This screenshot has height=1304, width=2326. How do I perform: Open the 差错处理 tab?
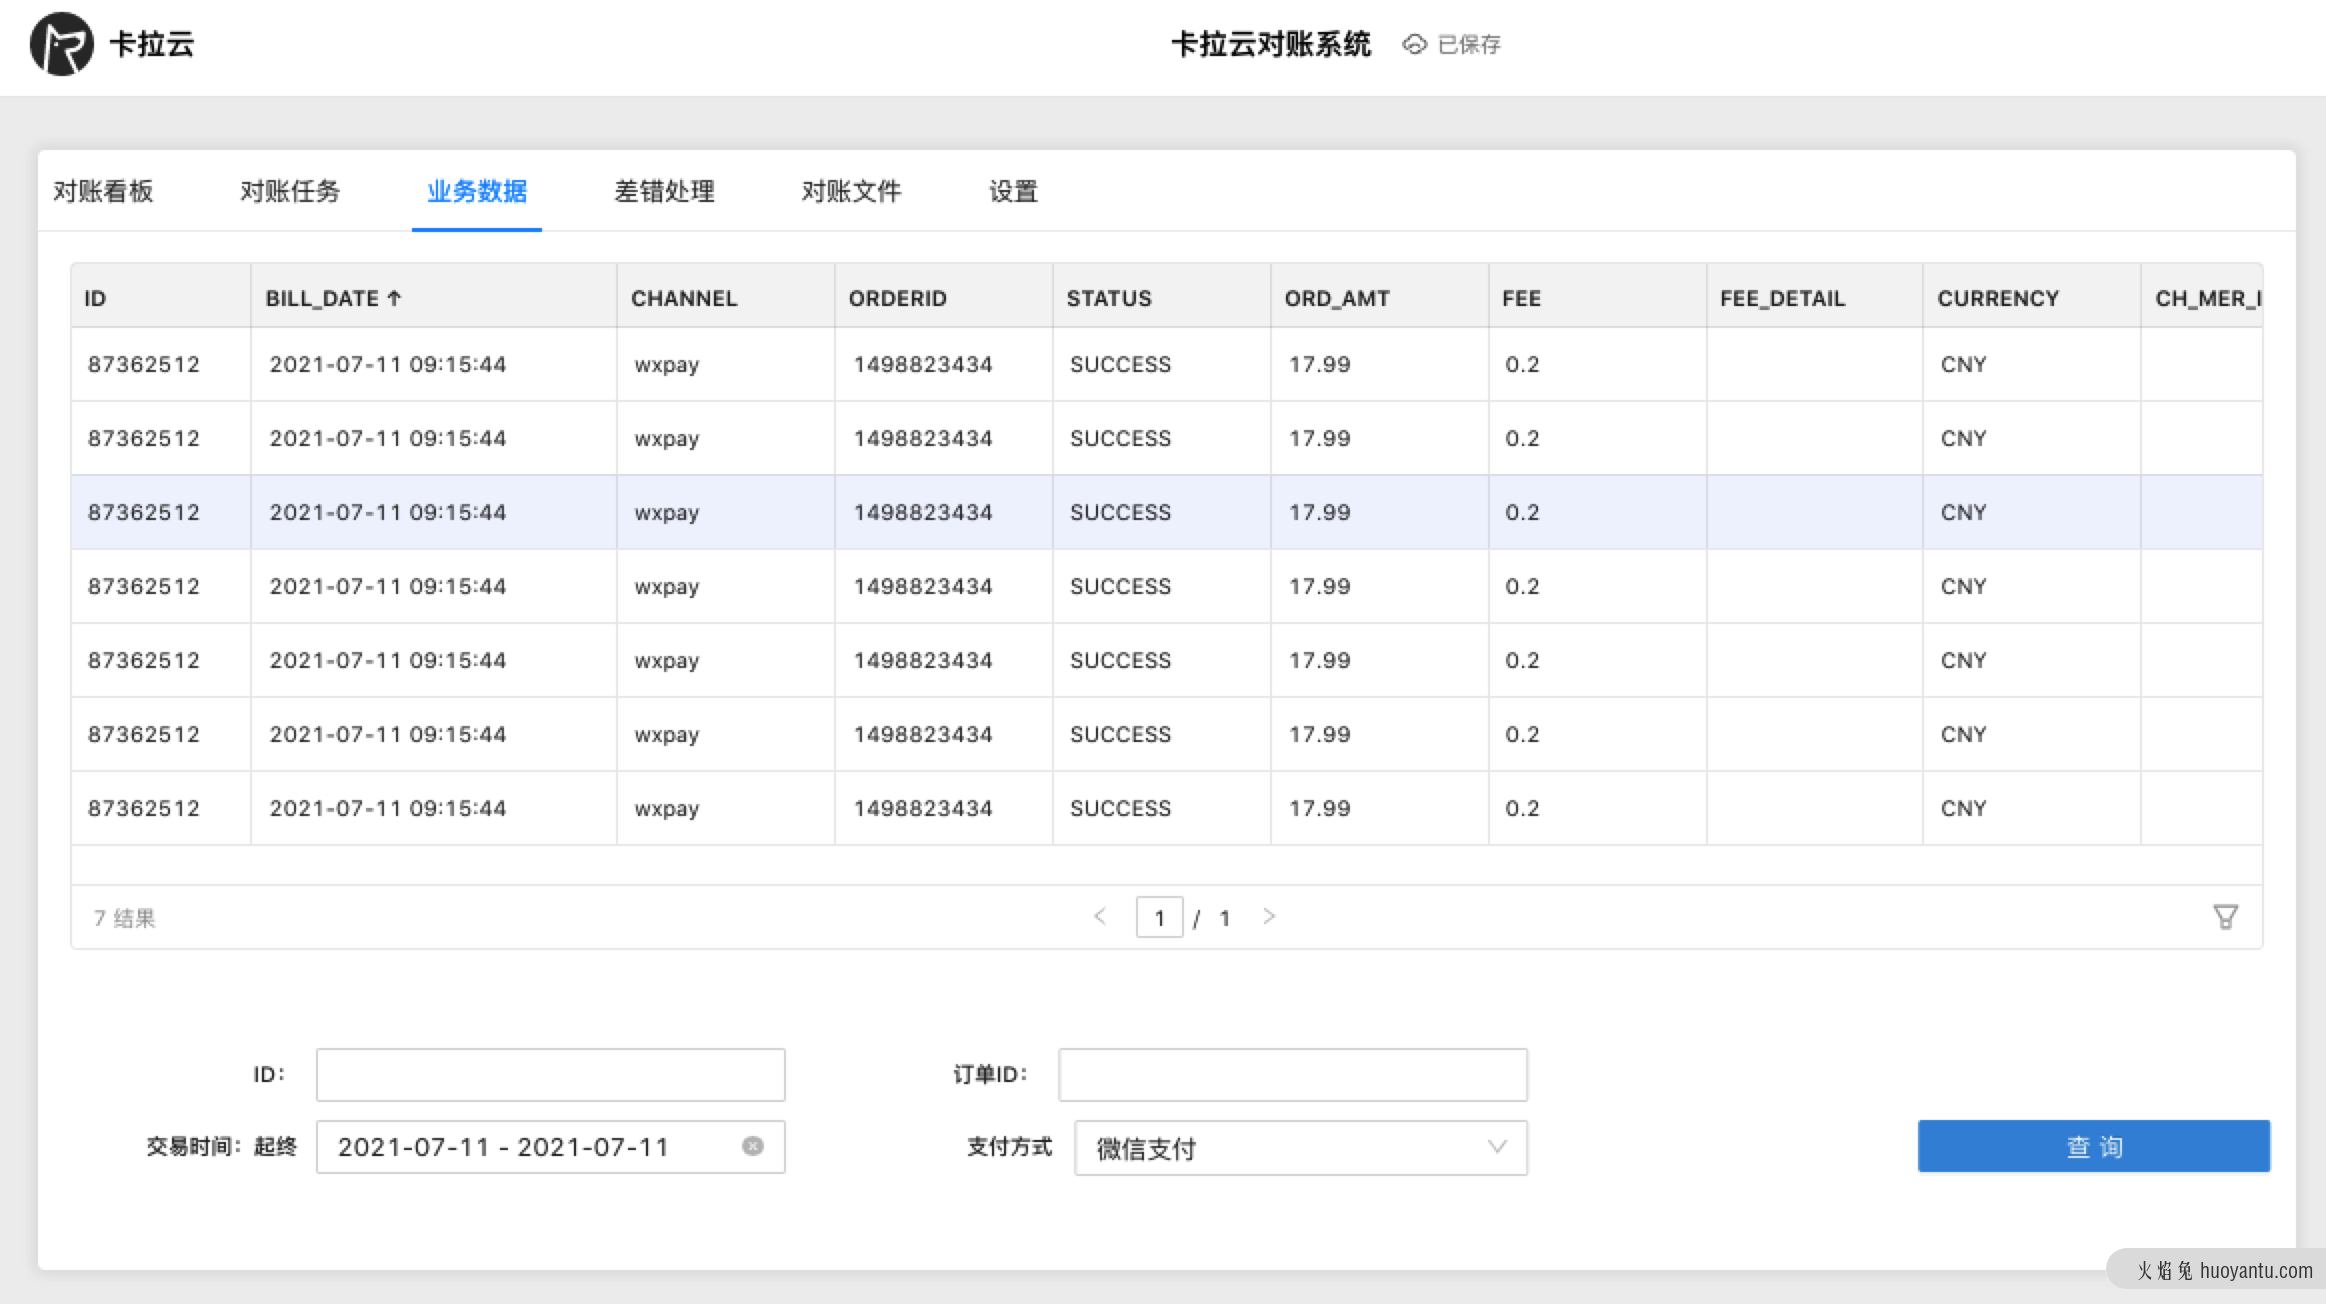664,191
